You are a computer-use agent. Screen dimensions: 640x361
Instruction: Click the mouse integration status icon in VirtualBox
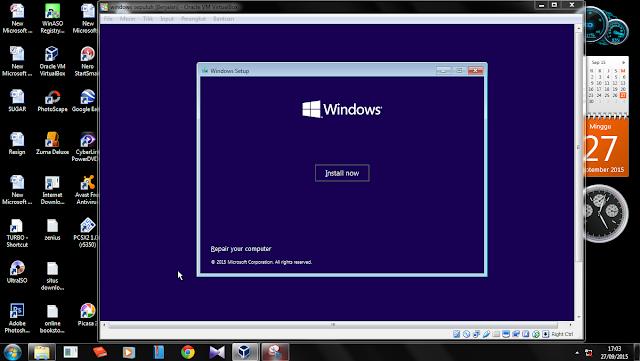(536, 334)
